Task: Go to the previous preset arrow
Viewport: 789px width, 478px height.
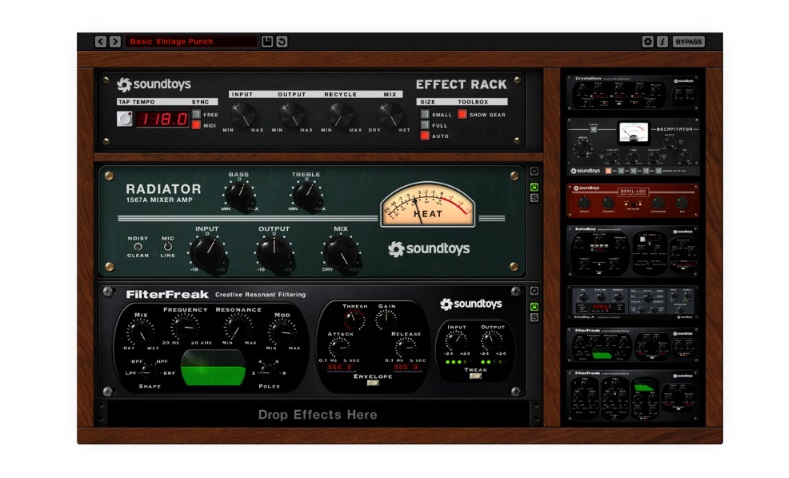Action: 101,41
